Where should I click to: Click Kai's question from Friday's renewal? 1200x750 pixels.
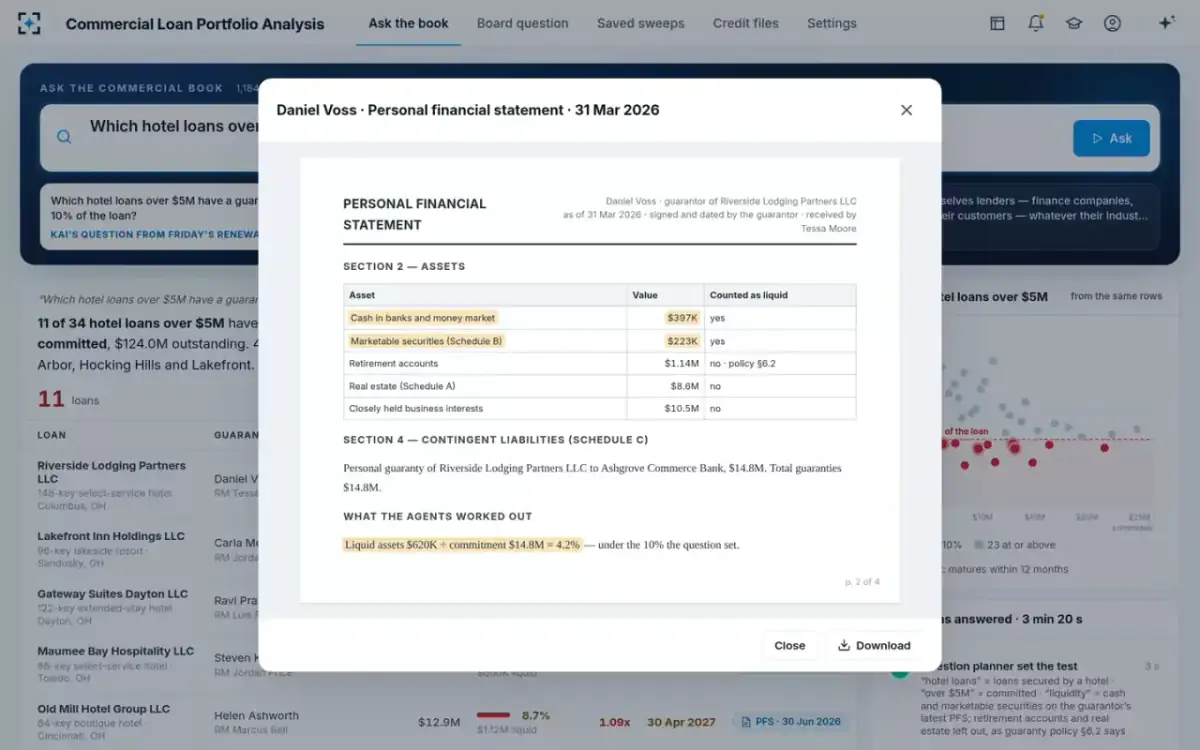click(x=154, y=235)
